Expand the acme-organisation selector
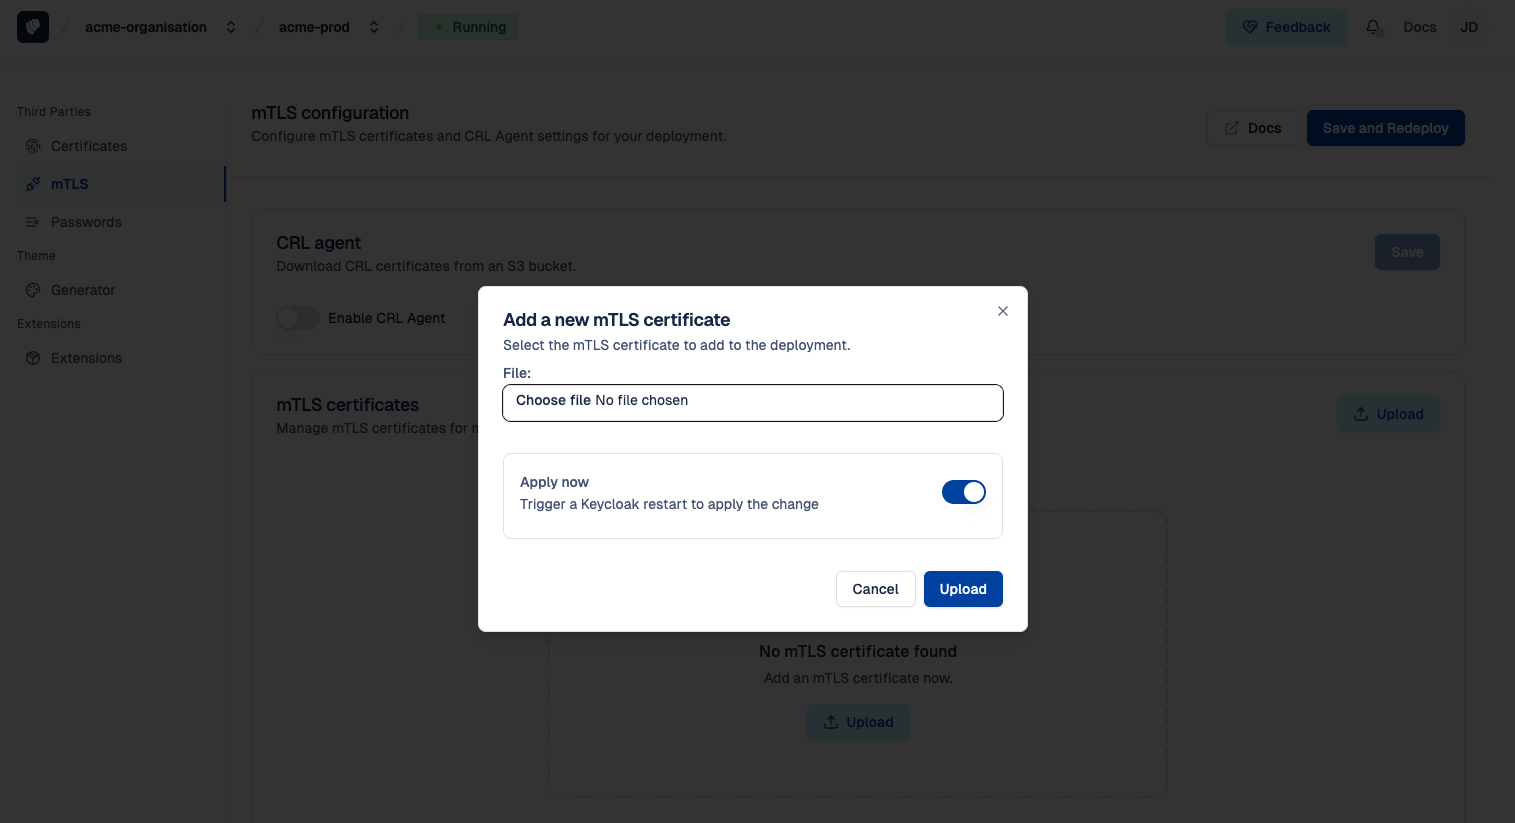Image resolution: width=1515 pixels, height=823 pixels. [x=231, y=27]
